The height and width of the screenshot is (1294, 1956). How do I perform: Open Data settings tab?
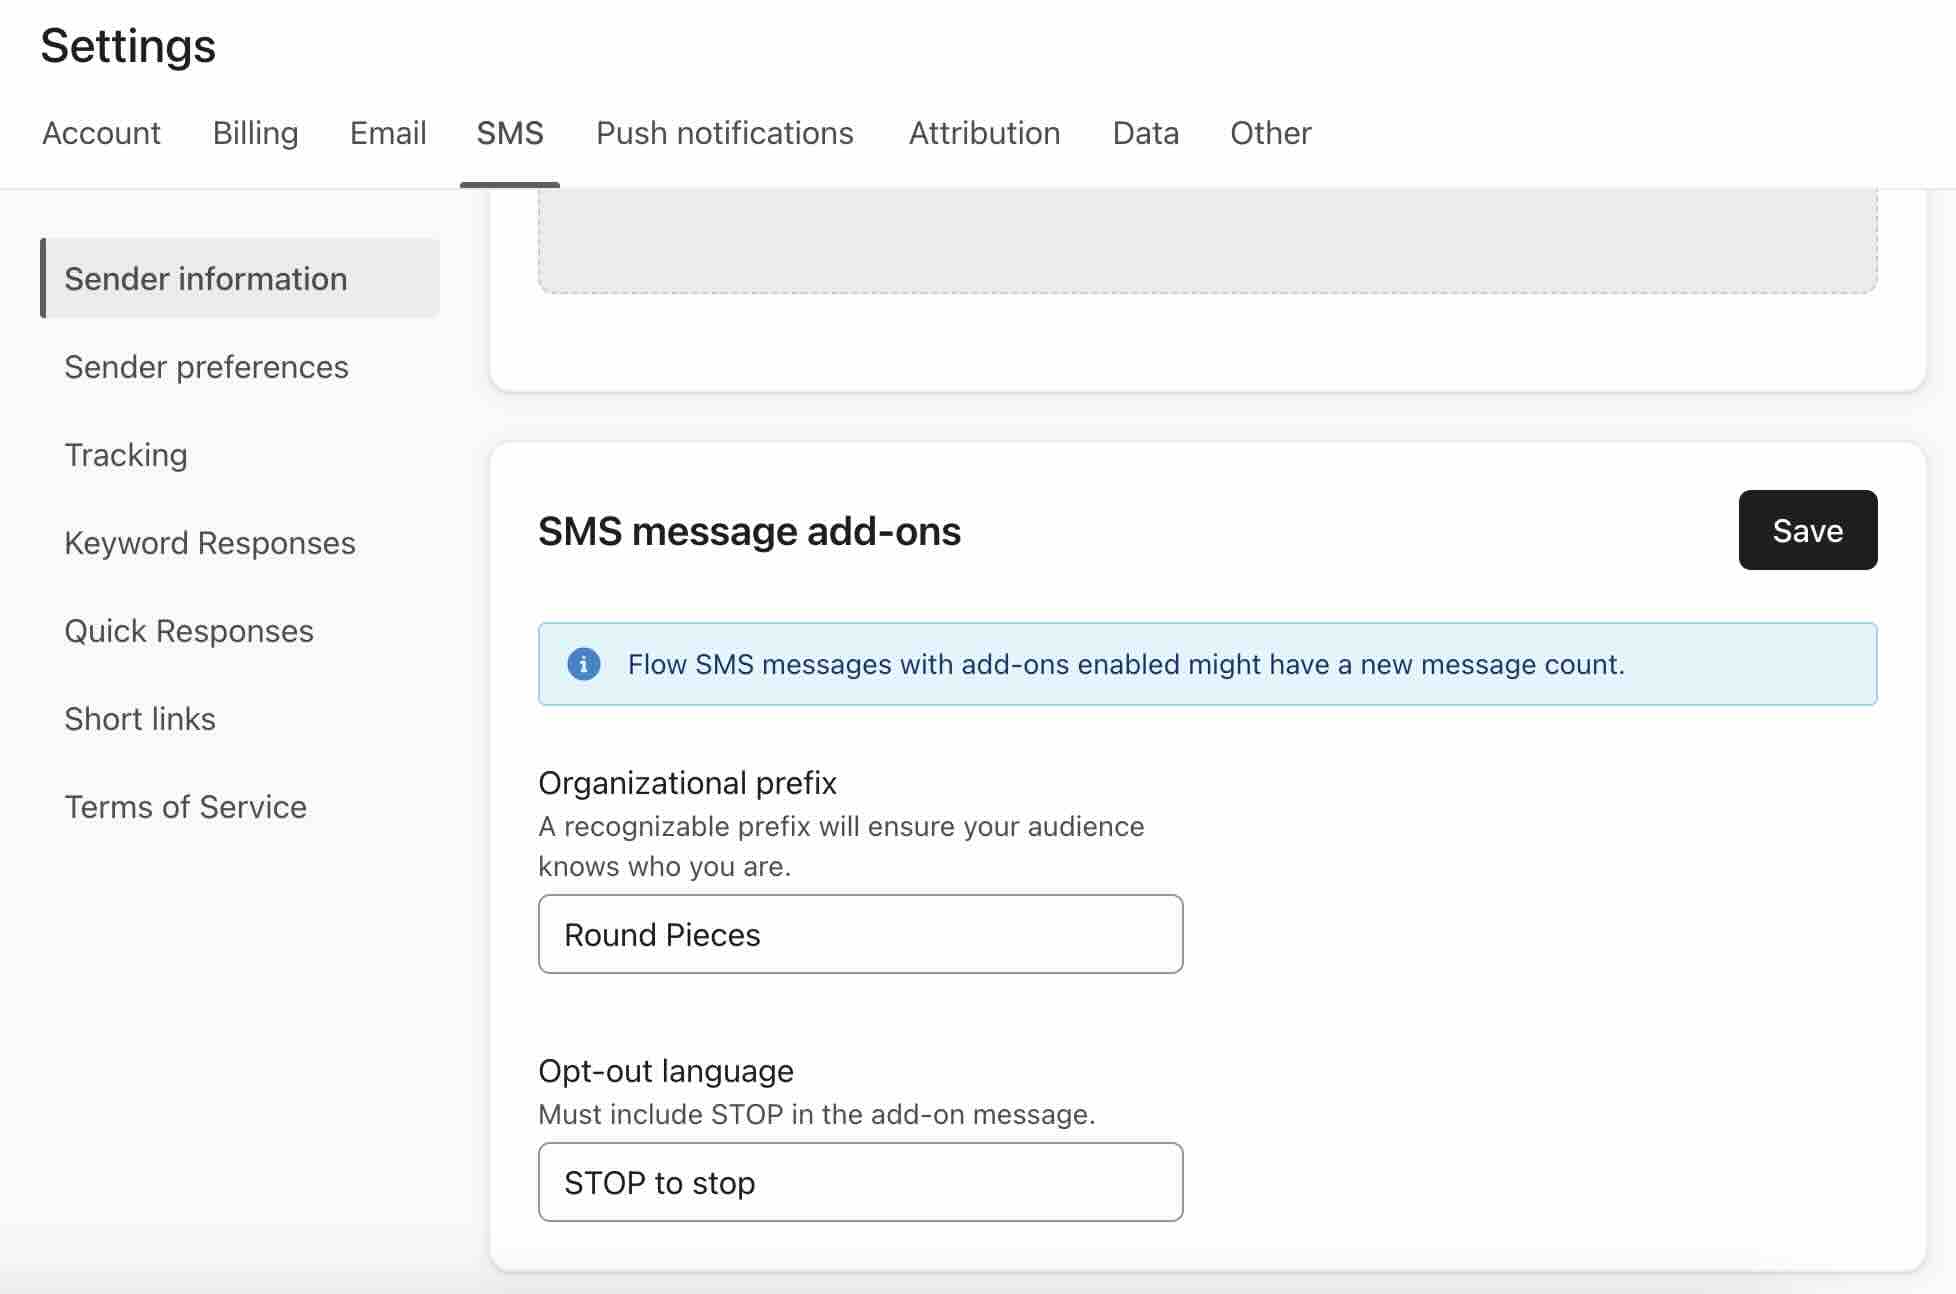[1145, 133]
